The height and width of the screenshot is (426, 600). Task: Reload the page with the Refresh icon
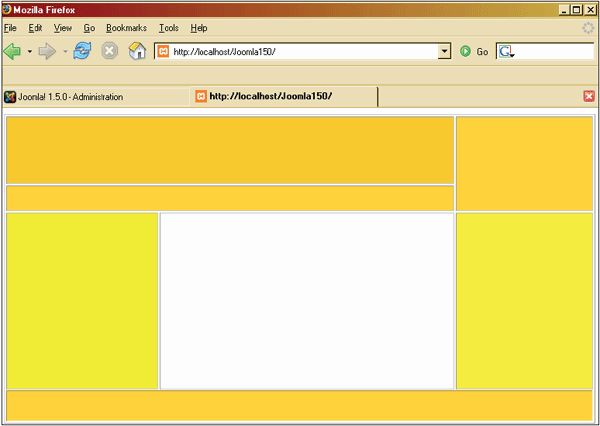[x=82, y=51]
